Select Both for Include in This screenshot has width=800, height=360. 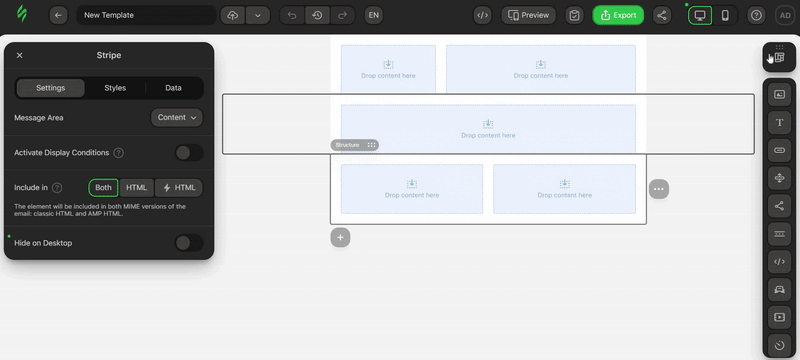pos(103,188)
